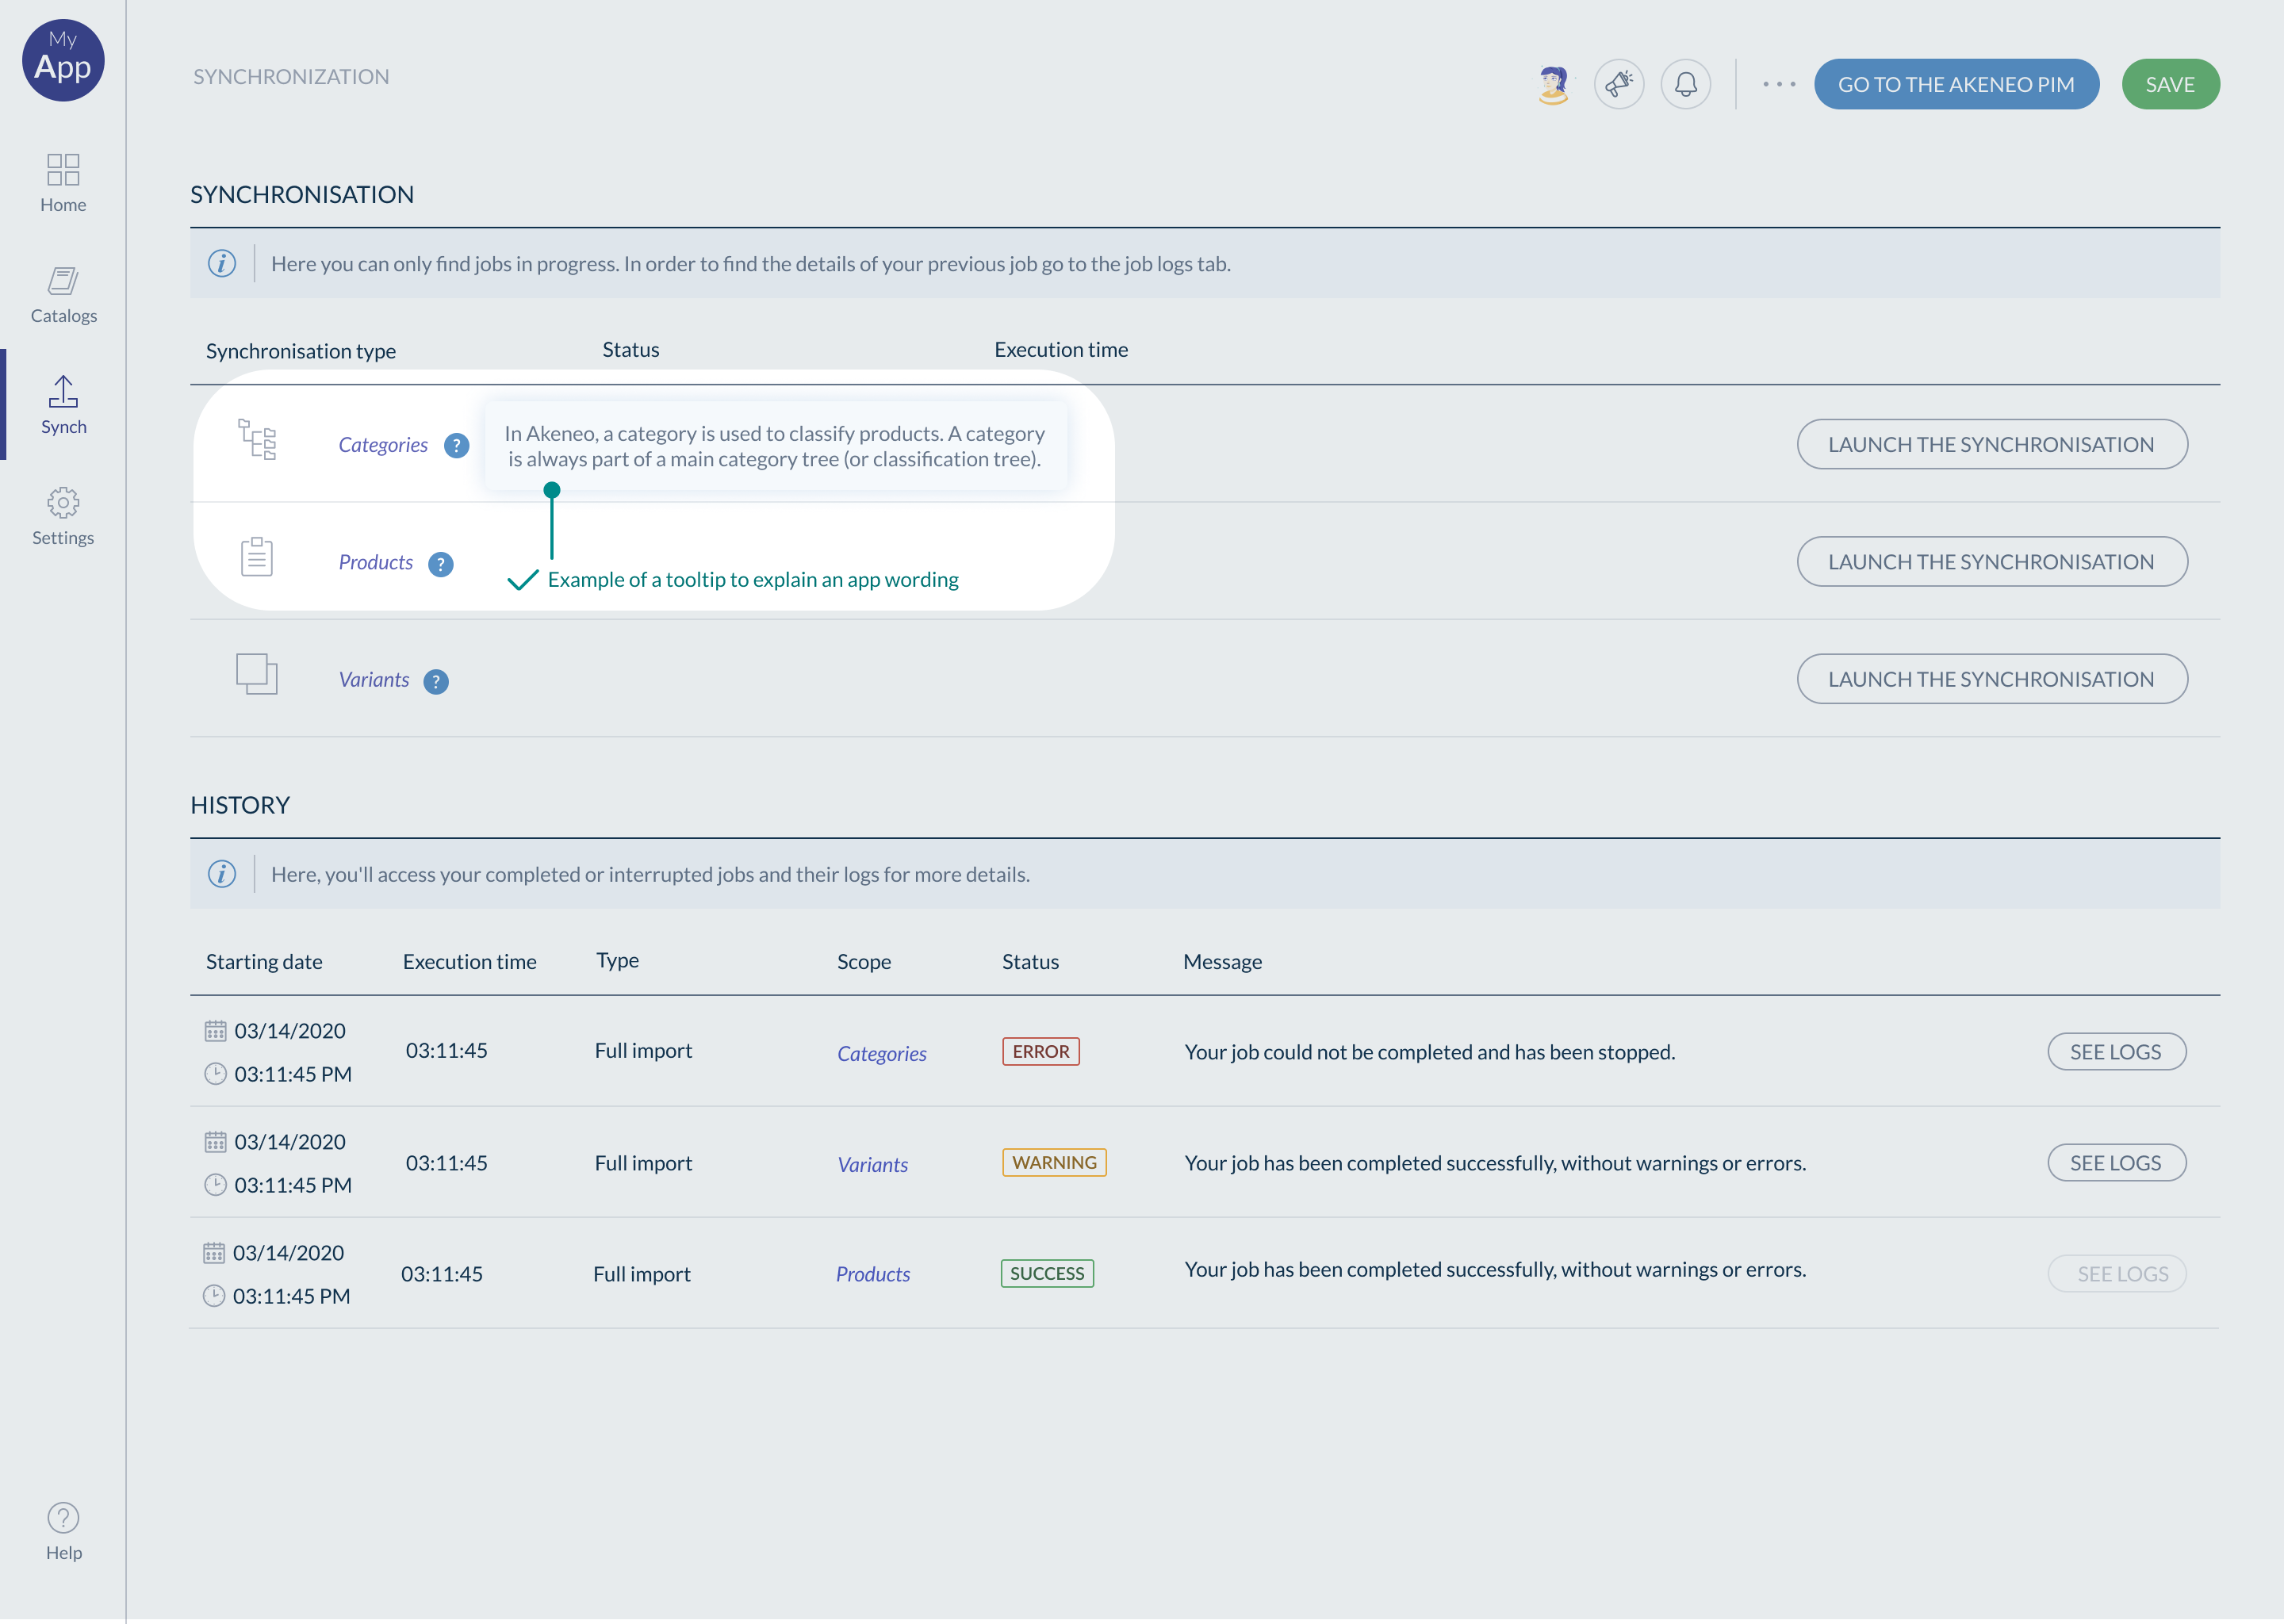This screenshot has height=1624, width=2284.
Task: Open Help at sidebar bottom
Action: 63,1530
